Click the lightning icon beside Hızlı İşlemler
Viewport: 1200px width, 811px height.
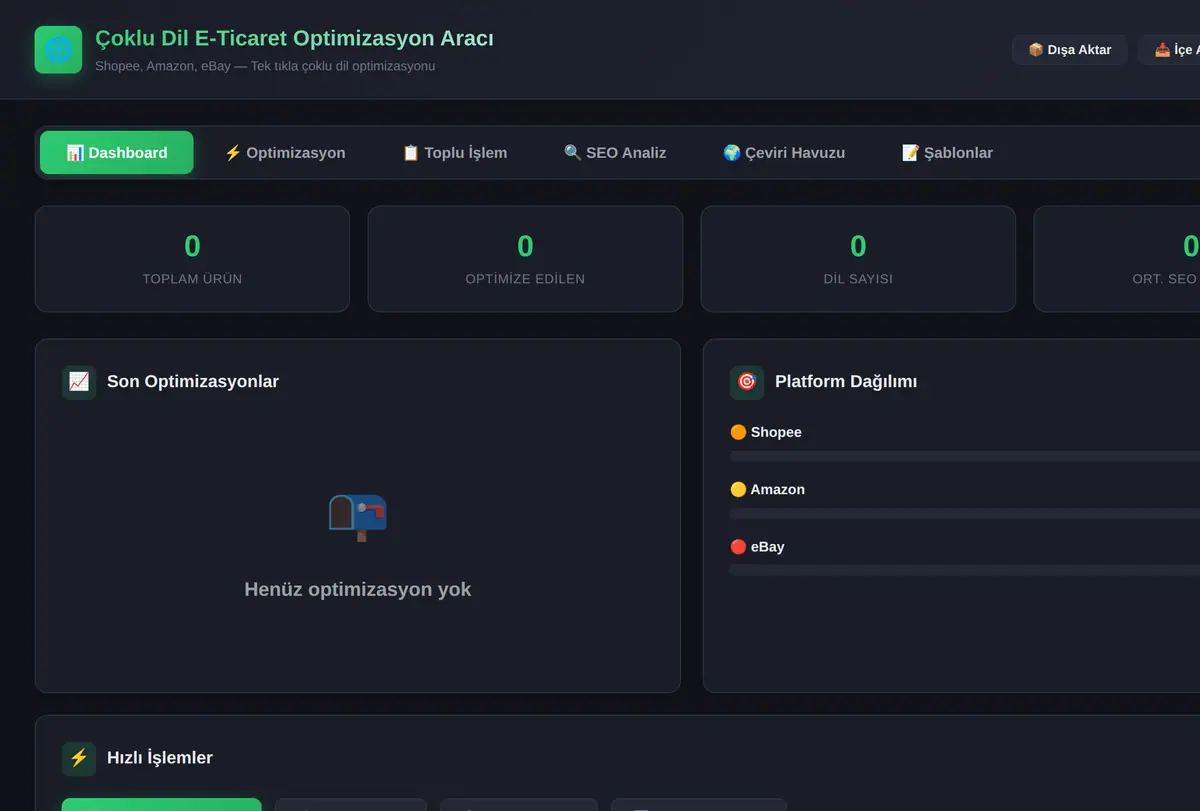[x=79, y=758]
